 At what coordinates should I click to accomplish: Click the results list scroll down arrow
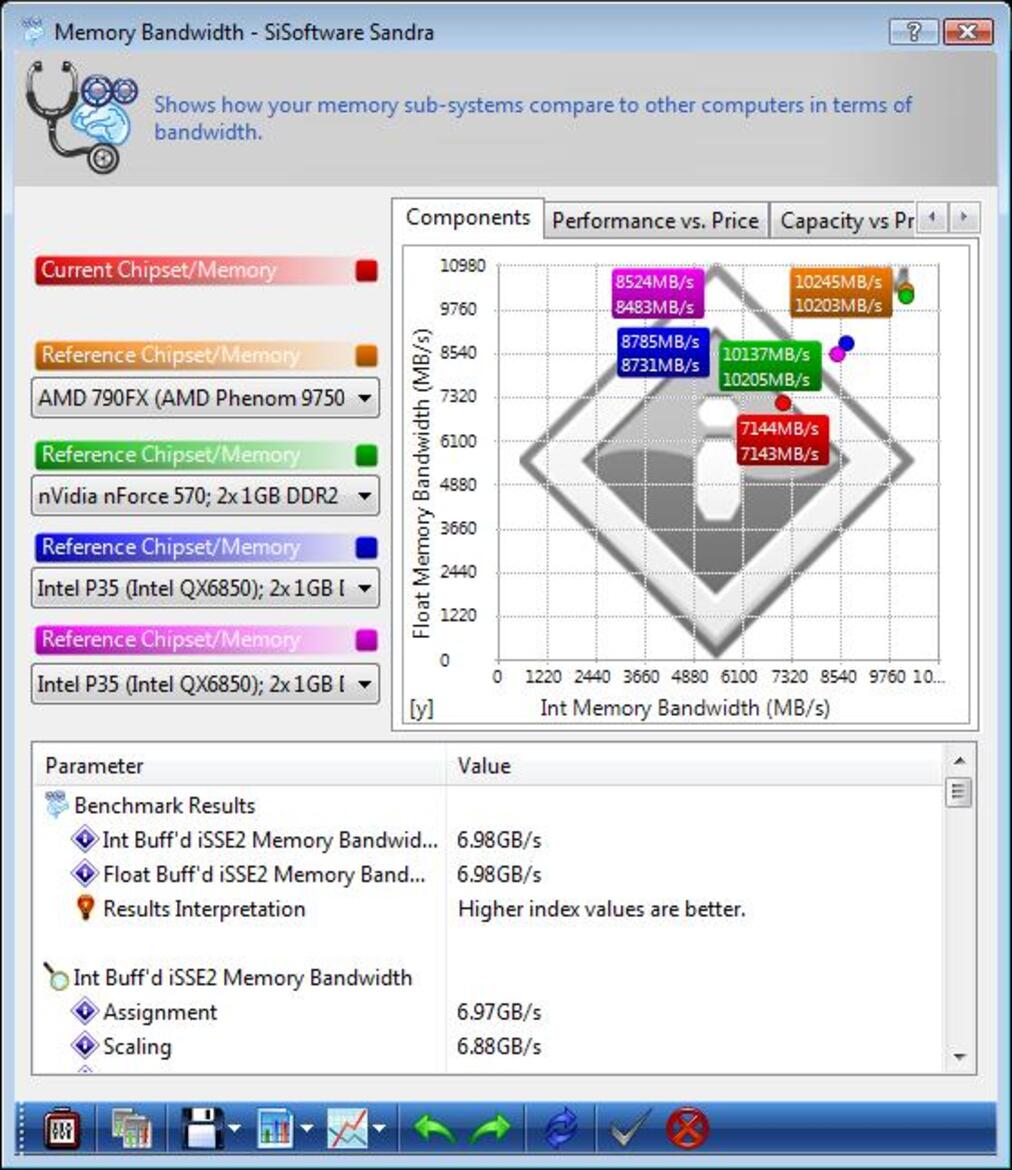click(959, 1057)
